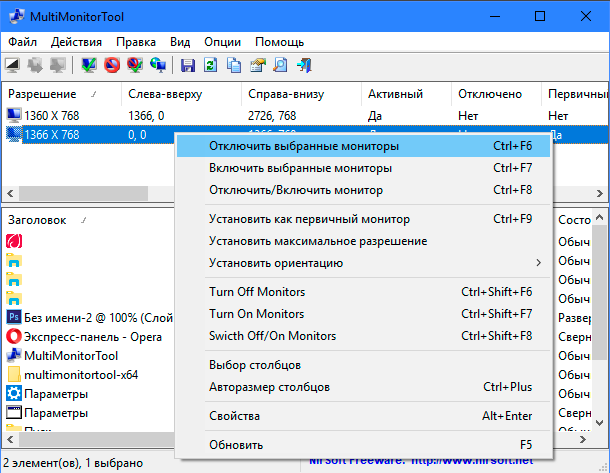The height and width of the screenshot is (473, 610).
Task: Choose Turn On Monitors
Action: point(363,314)
